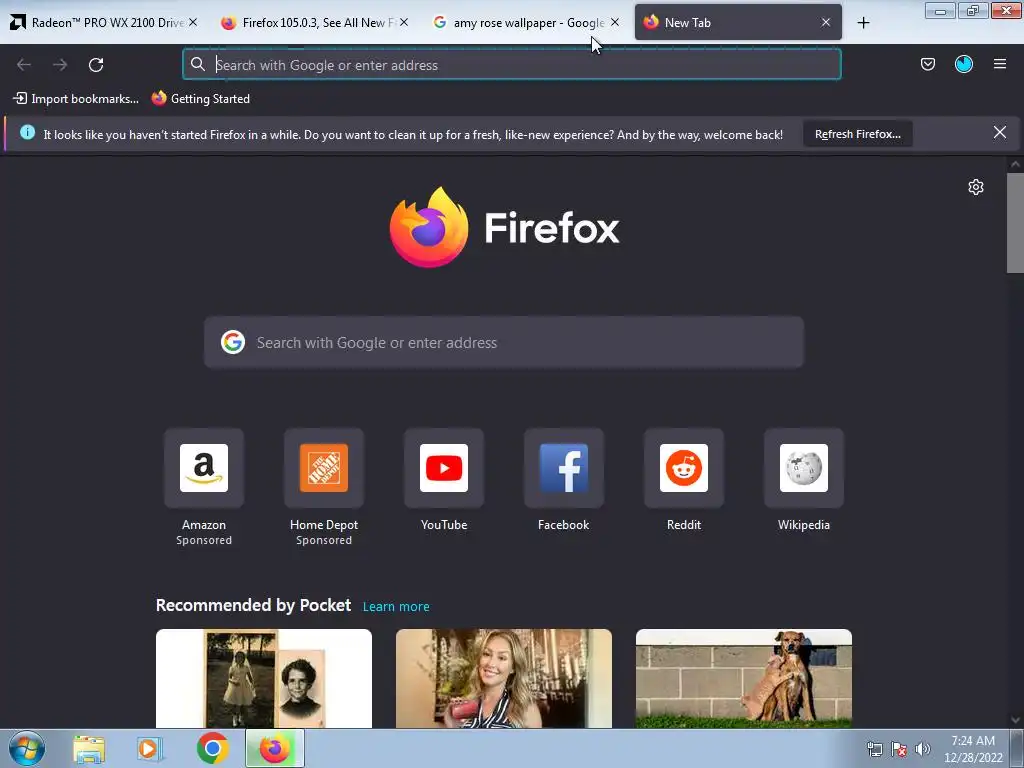
Task: Open new tab personalize settings gear
Action: click(976, 187)
